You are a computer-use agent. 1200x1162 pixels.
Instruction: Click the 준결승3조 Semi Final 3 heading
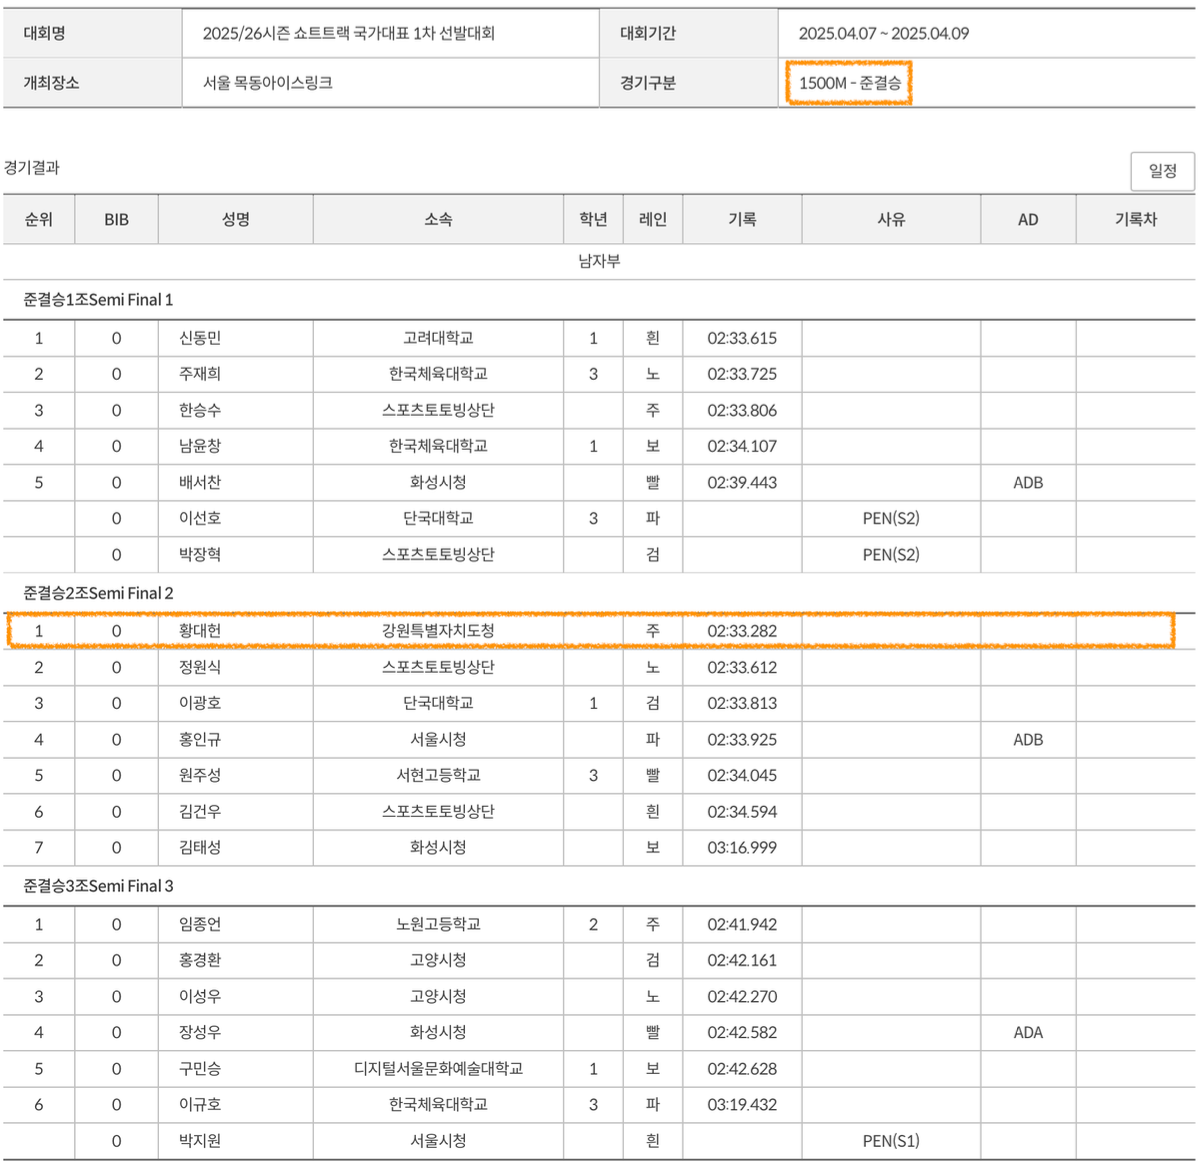pos(98,886)
